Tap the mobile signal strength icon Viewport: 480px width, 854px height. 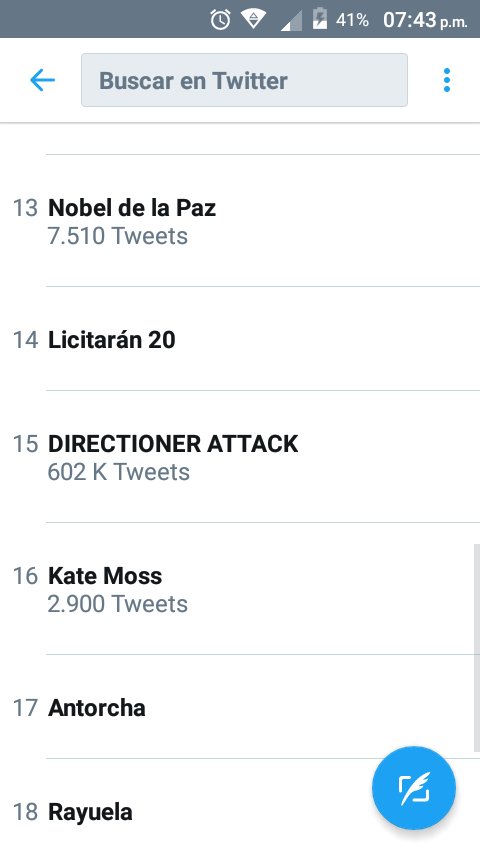(291, 21)
